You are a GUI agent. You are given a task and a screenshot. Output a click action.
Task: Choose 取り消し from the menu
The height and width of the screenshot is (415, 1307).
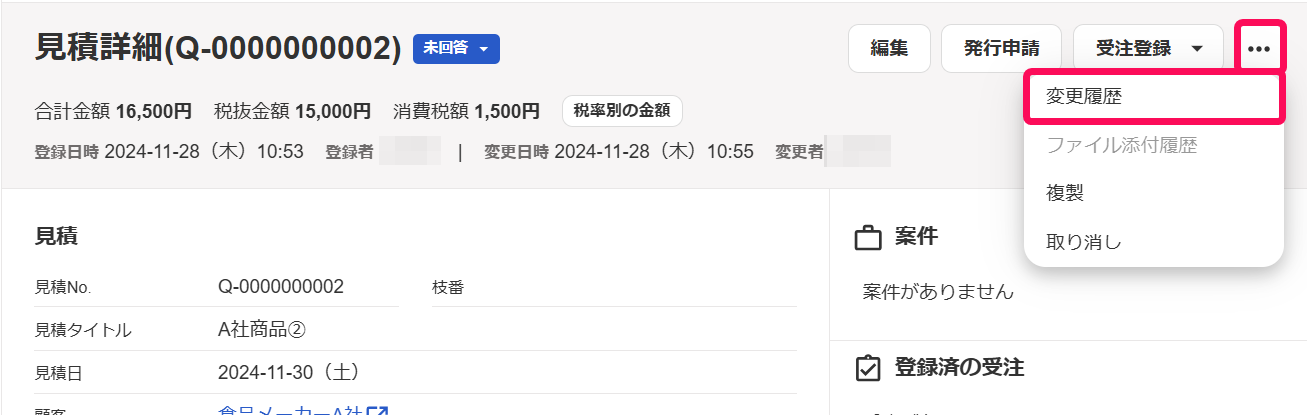pyautogui.click(x=1083, y=241)
